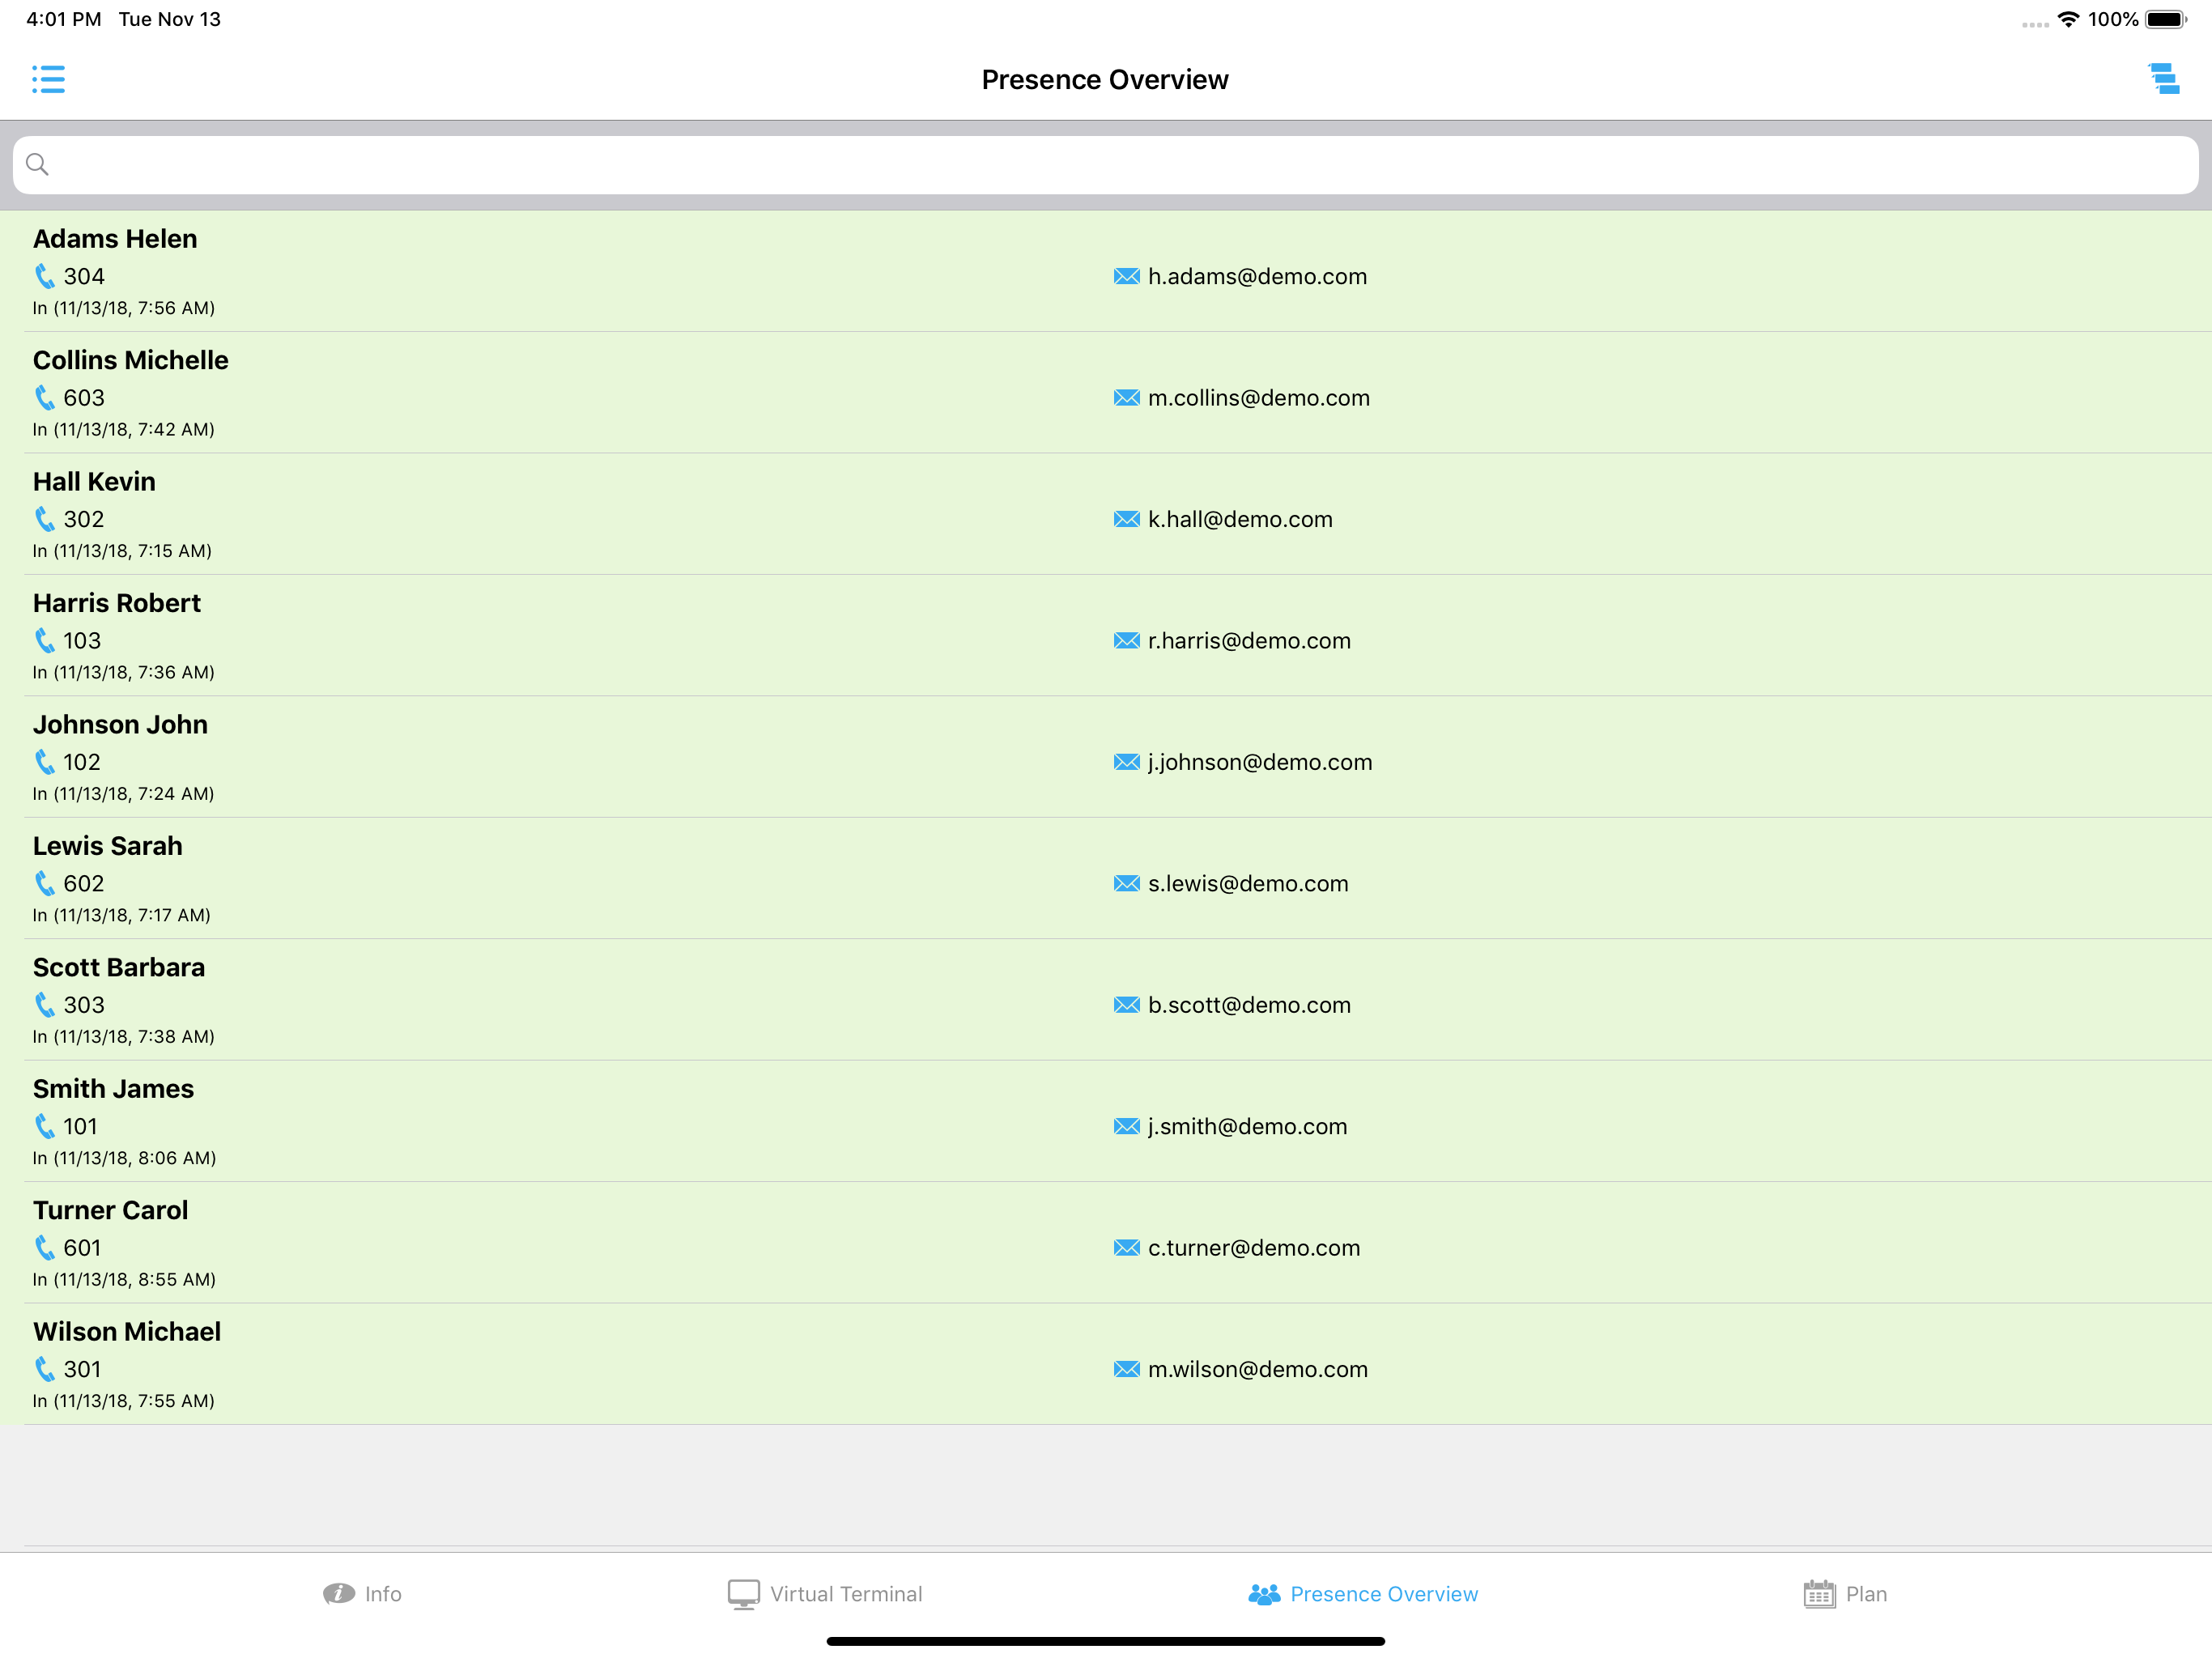
Task: Go to the Plan tab
Action: tap(1845, 1594)
